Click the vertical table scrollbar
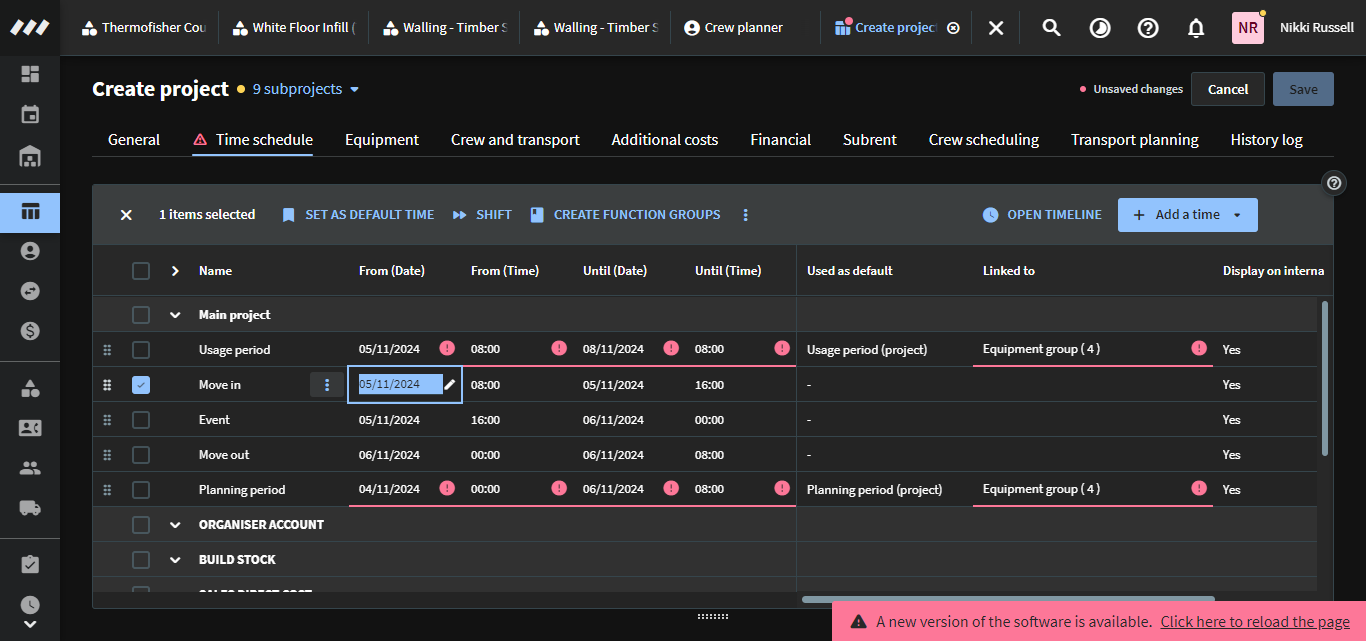Viewport: 1366px width, 641px height. [1326, 378]
